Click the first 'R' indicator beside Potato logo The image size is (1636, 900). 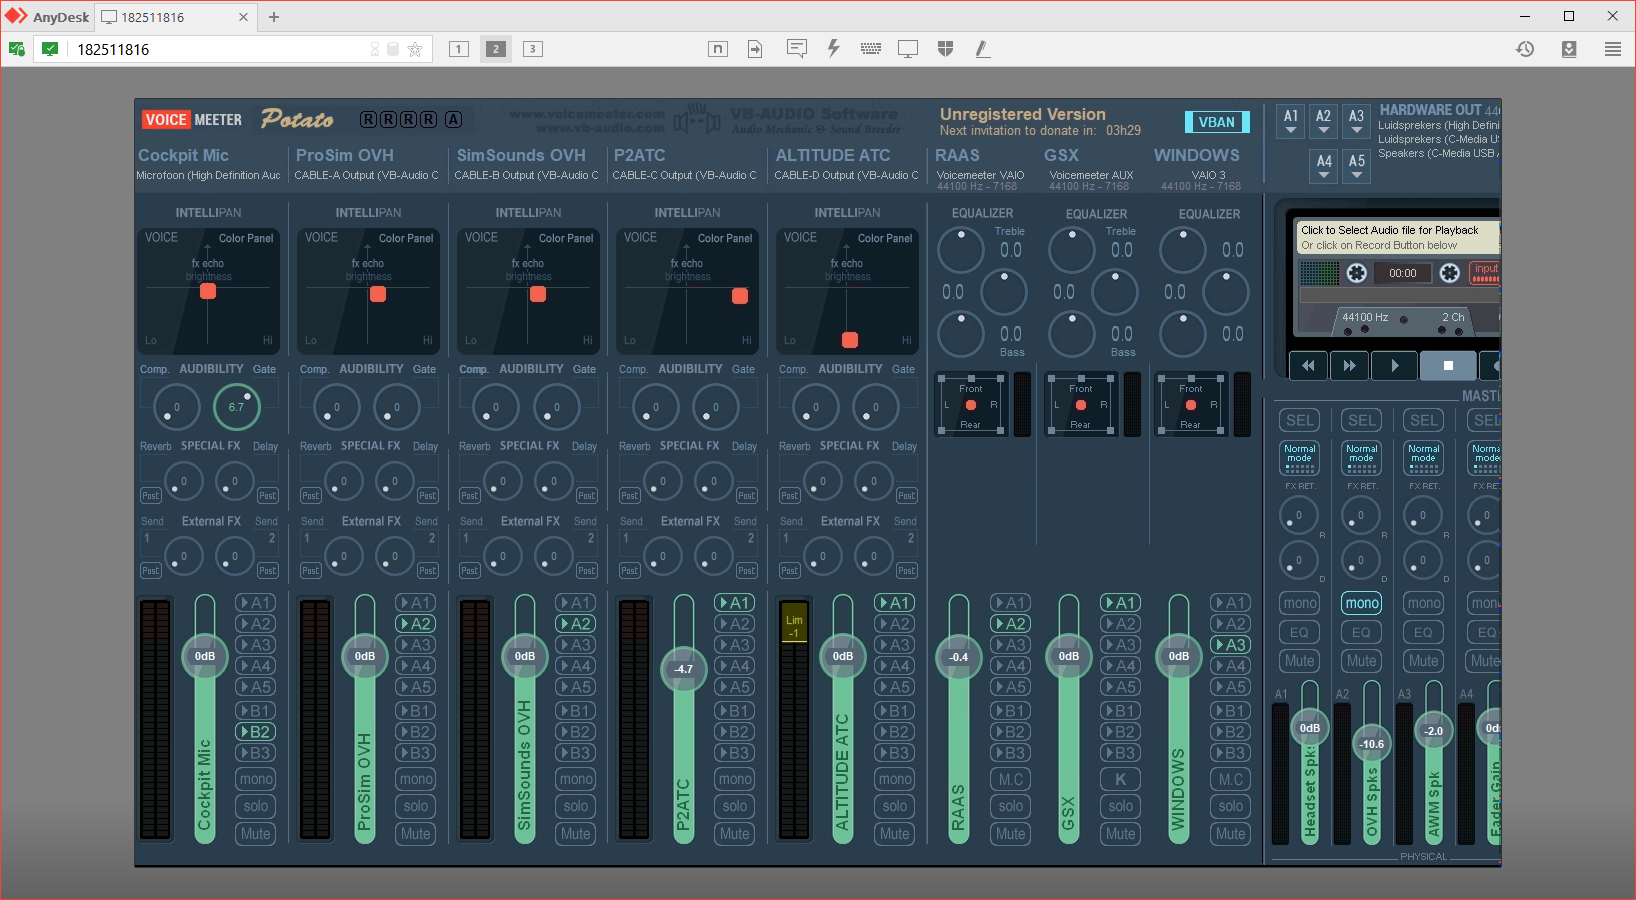click(368, 119)
